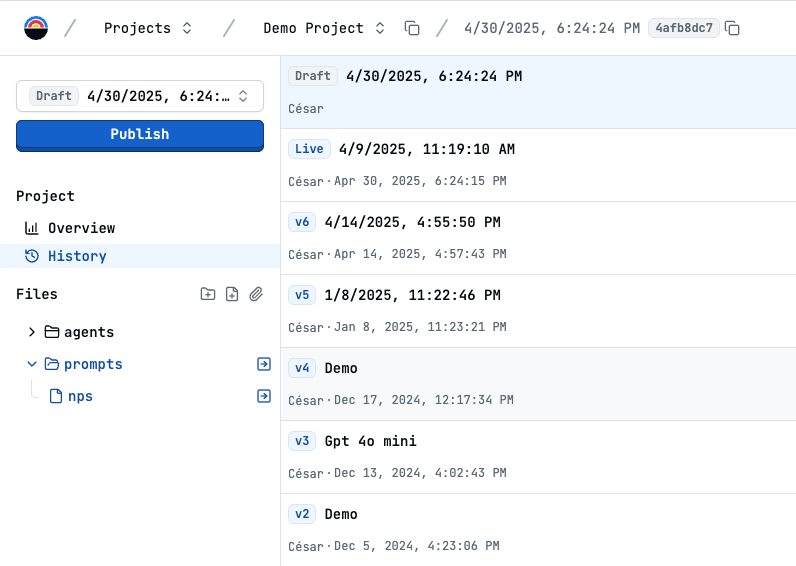The width and height of the screenshot is (796, 566).
Task: Click the v5 version badge
Action: click(x=302, y=295)
